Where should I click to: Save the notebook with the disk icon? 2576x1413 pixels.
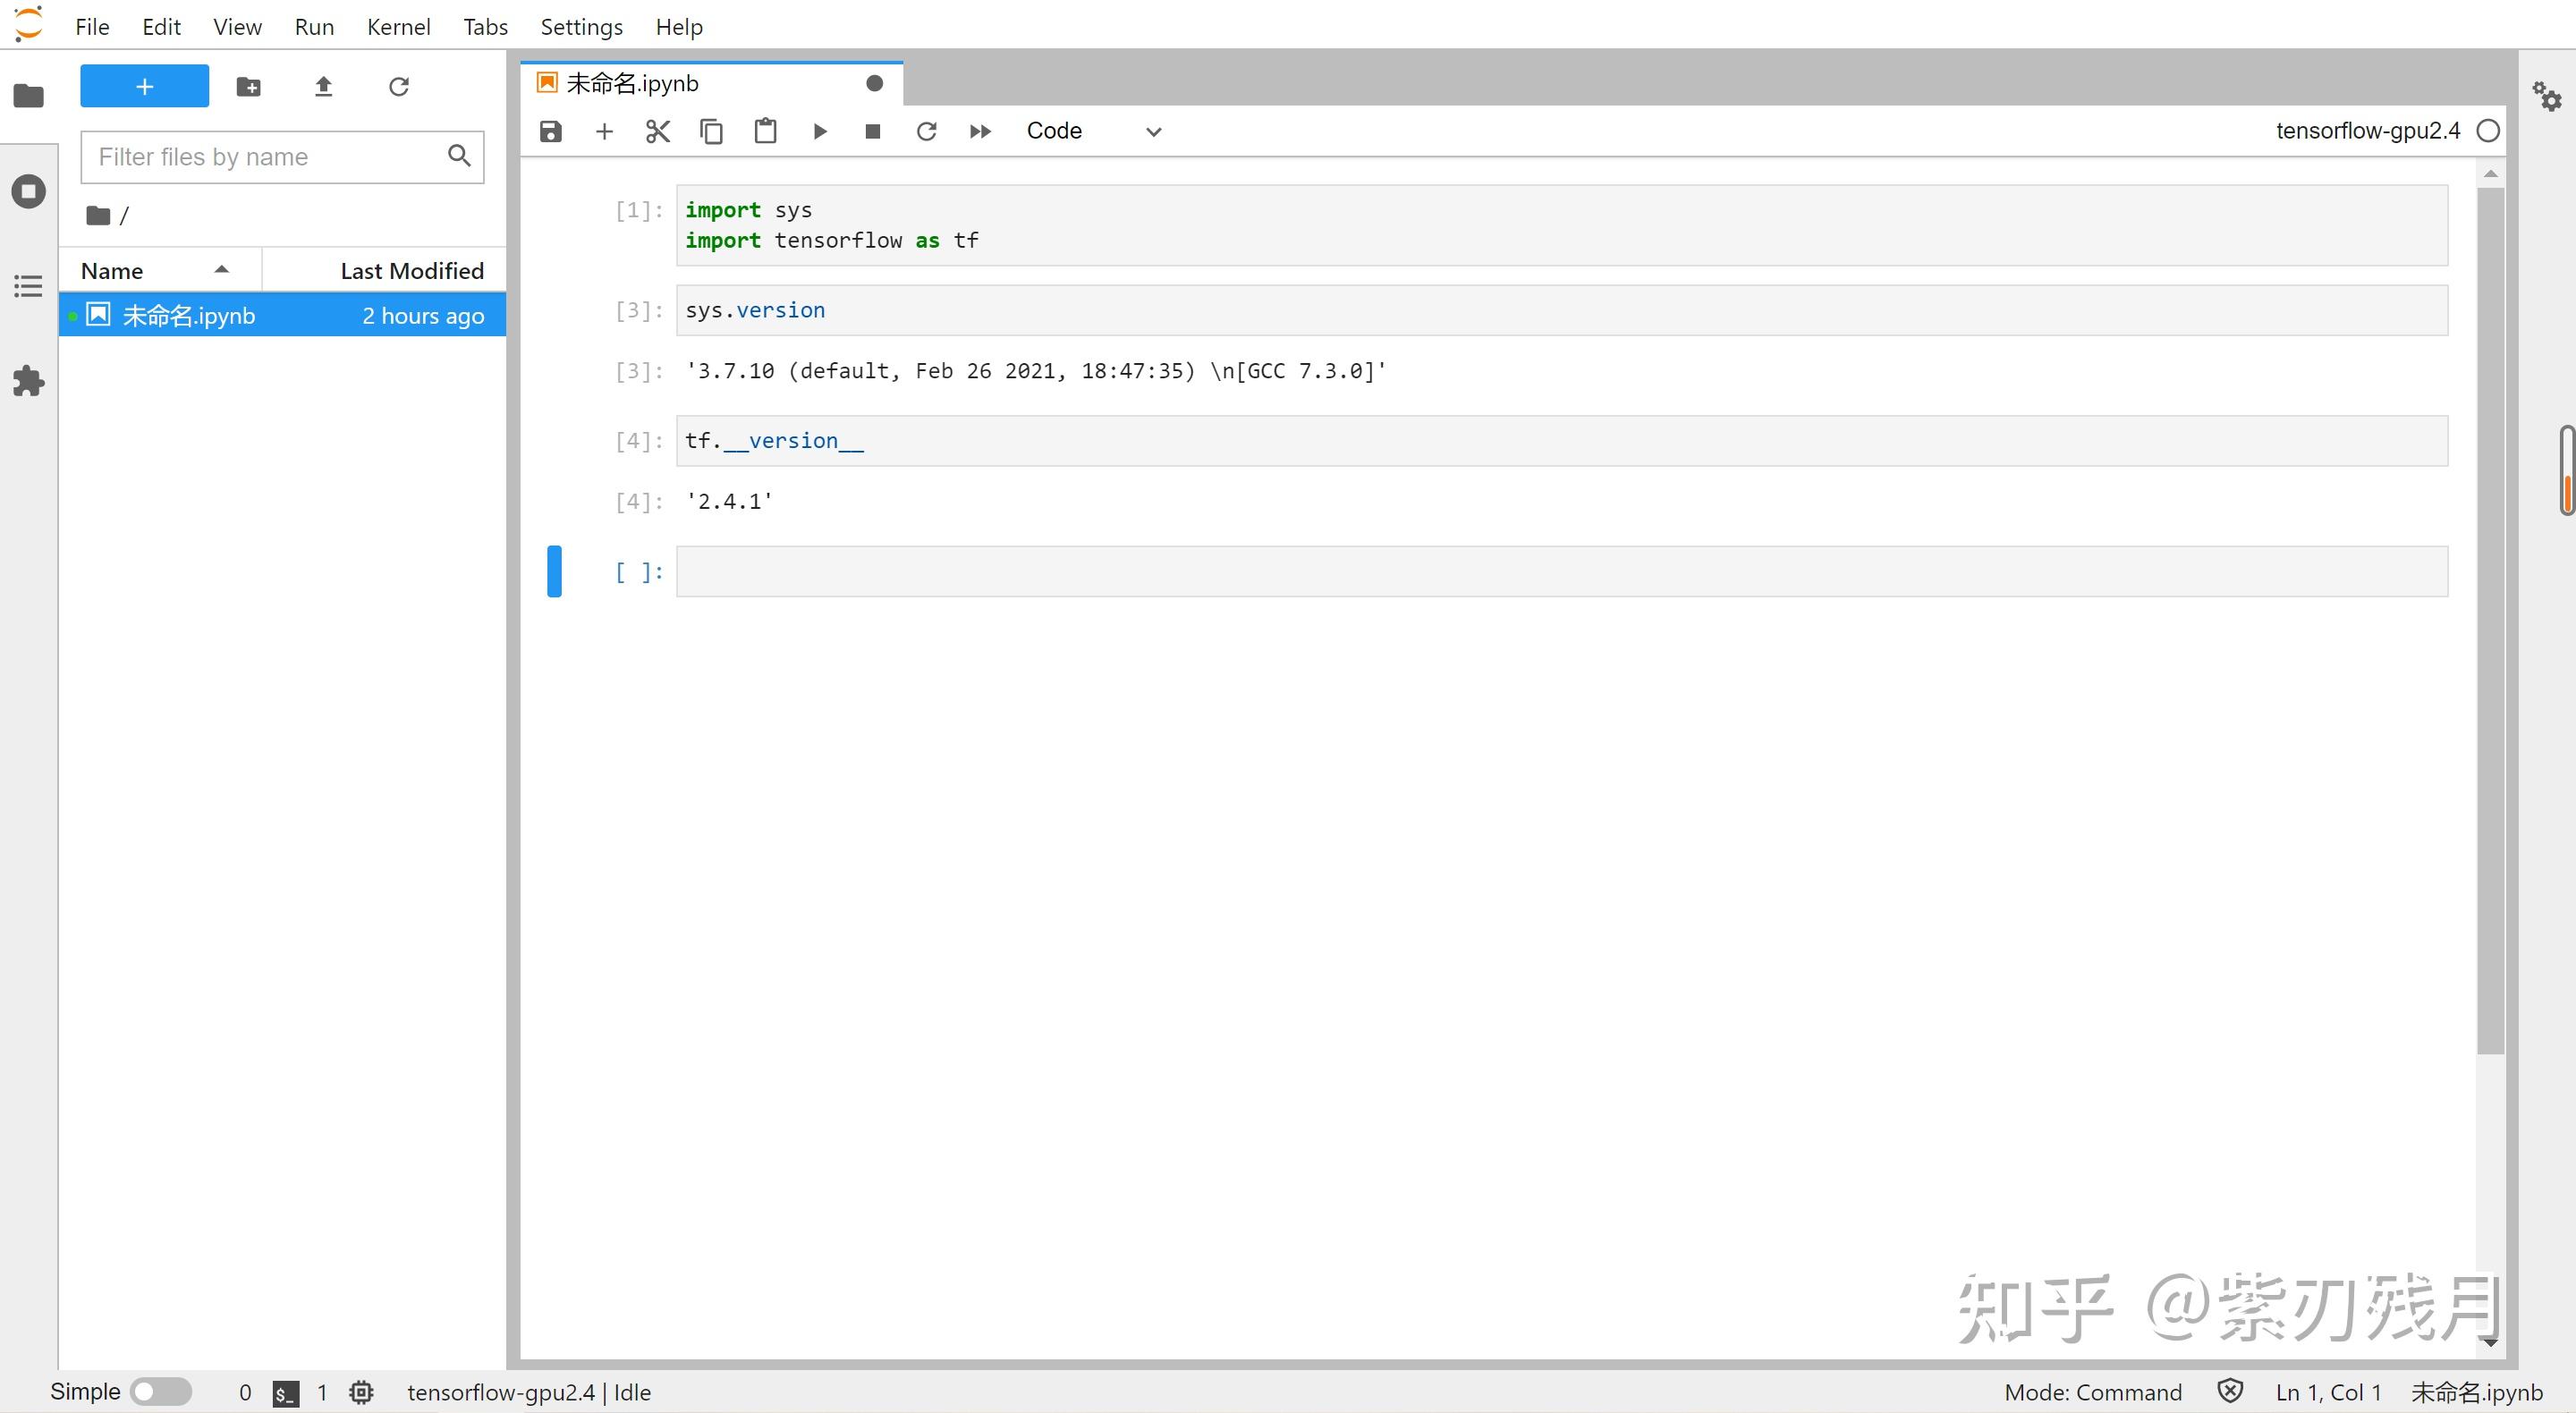pos(550,131)
